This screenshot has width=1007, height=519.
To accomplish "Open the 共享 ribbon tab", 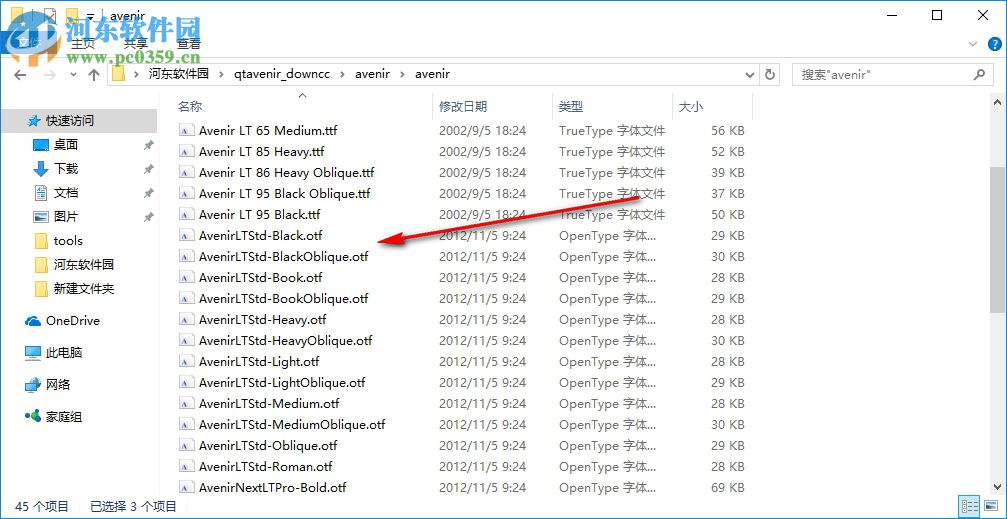I will click(136, 44).
